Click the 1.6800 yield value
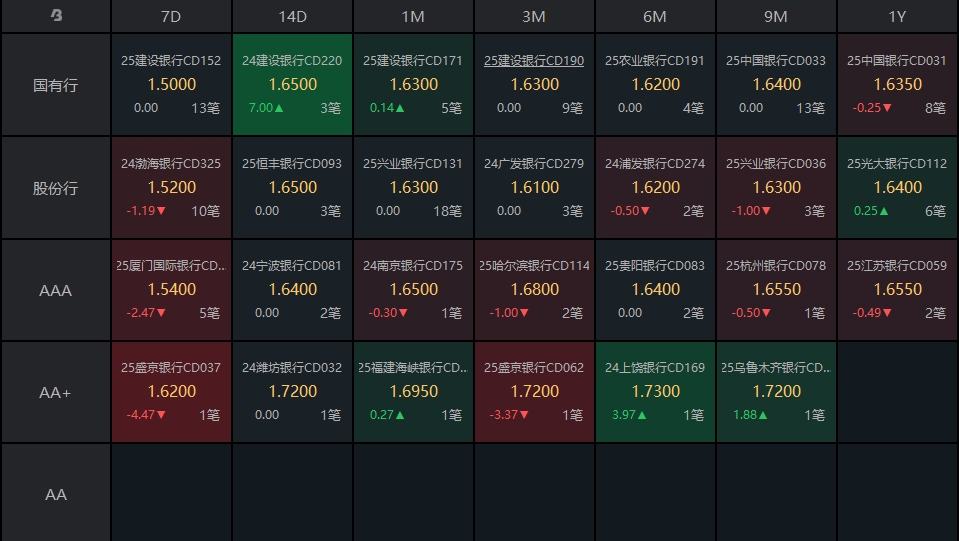The width and height of the screenshot is (959, 541). (x=535, y=289)
